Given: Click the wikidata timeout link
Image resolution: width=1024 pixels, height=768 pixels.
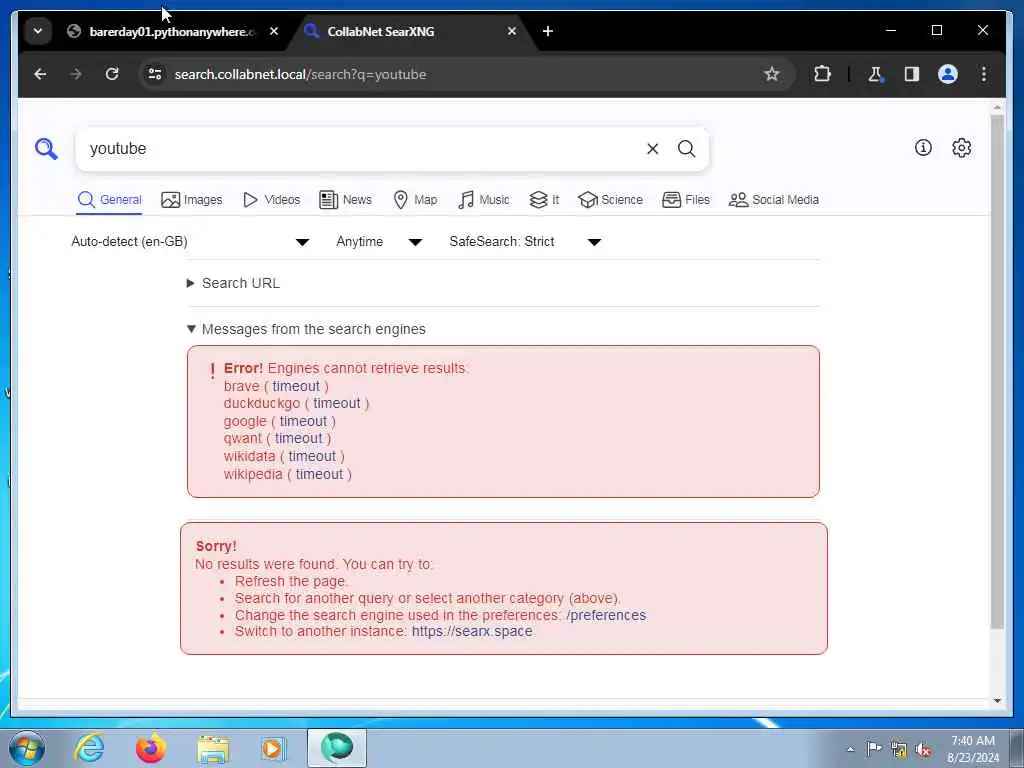Looking at the screenshot, I should click(x=312, y=456).
